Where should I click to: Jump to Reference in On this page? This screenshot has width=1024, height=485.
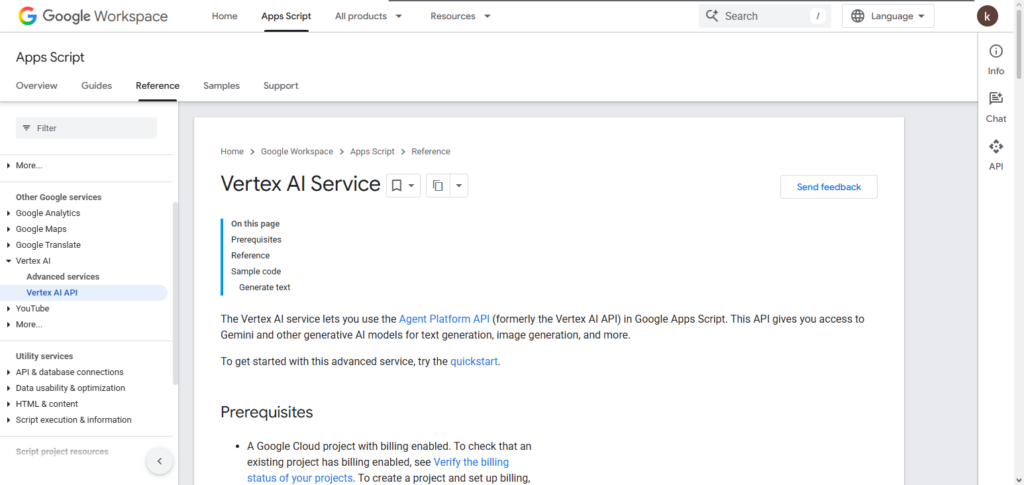pyautogui.click(x=250, y=255)
